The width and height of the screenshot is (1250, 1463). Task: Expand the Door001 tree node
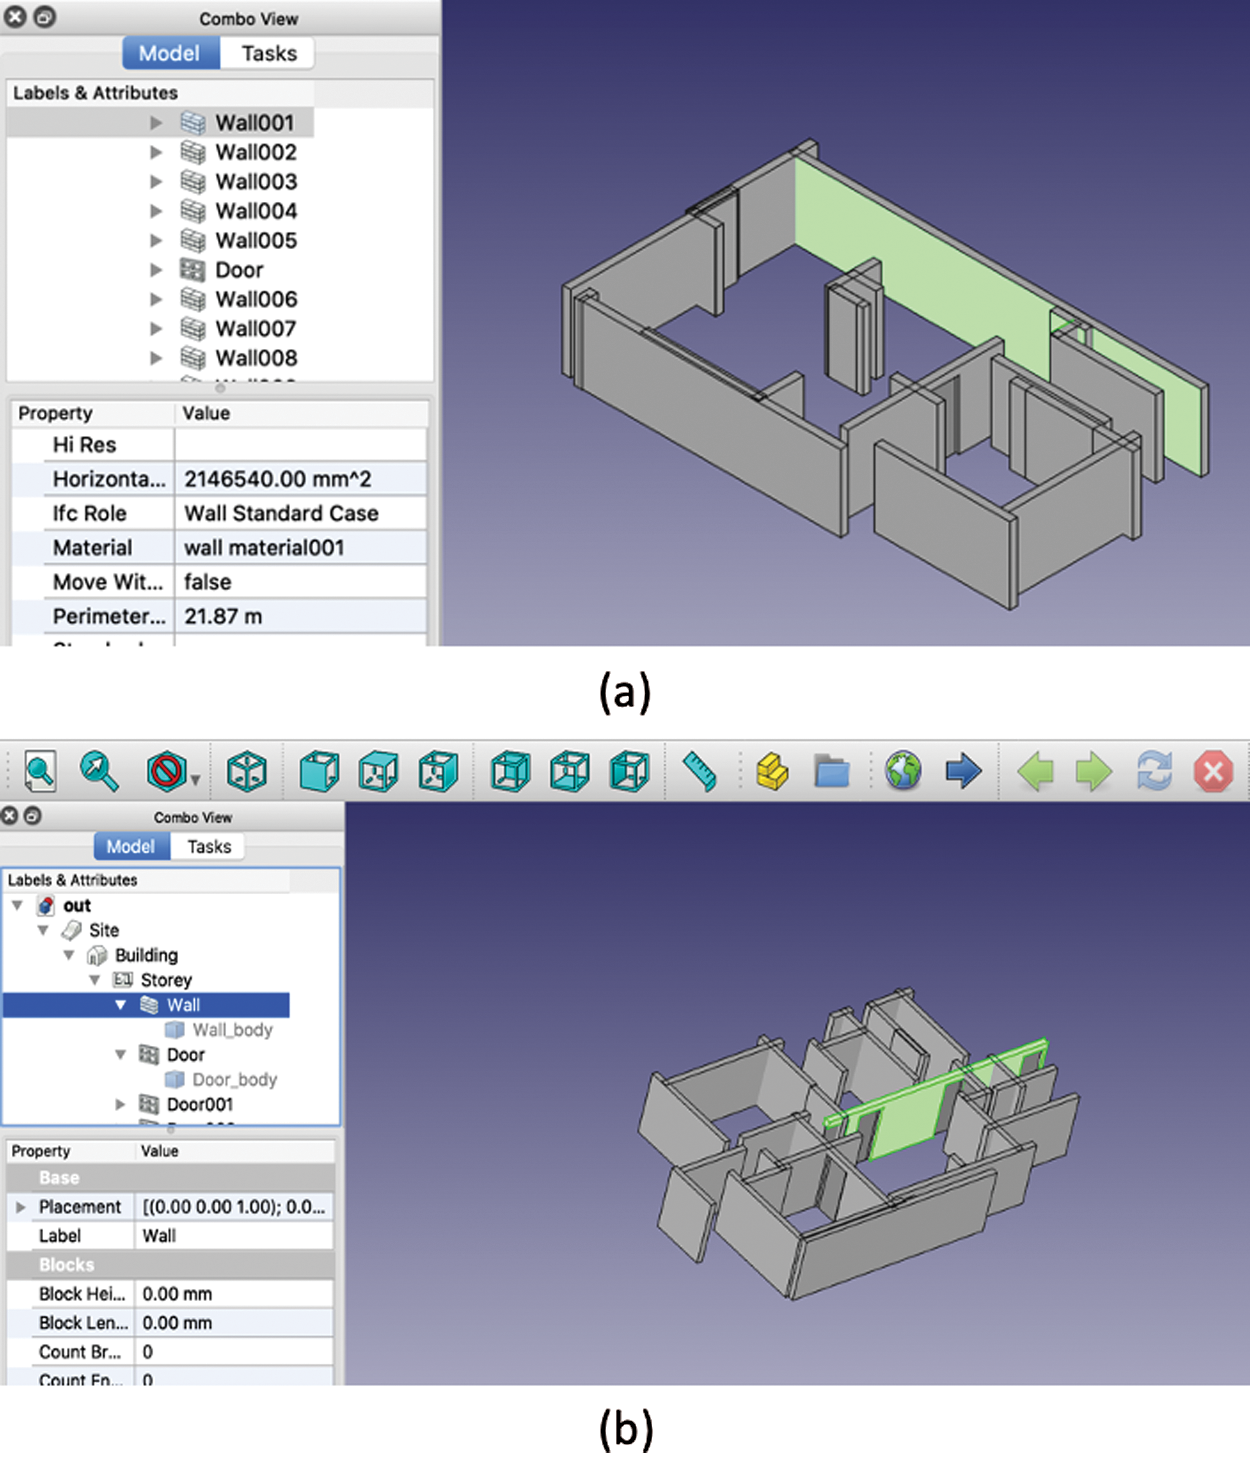(121, 1104)
